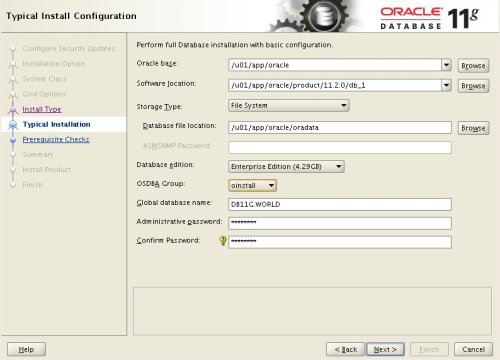This screenshot has height=360, width=500.
Task: Expand the Database edition dropdown
Action: tap(286, 166)
